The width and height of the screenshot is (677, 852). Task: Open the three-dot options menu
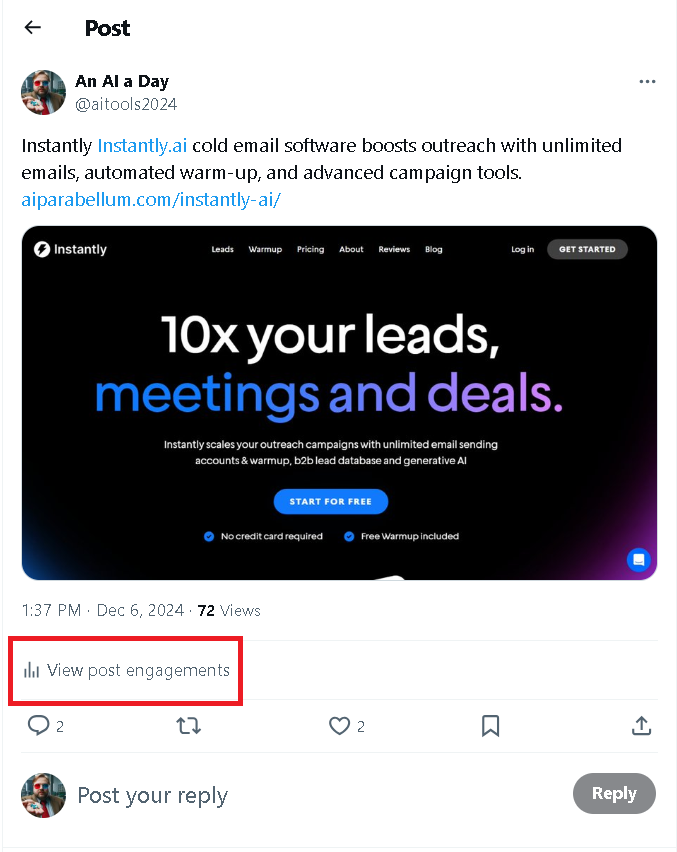[648, 81]
